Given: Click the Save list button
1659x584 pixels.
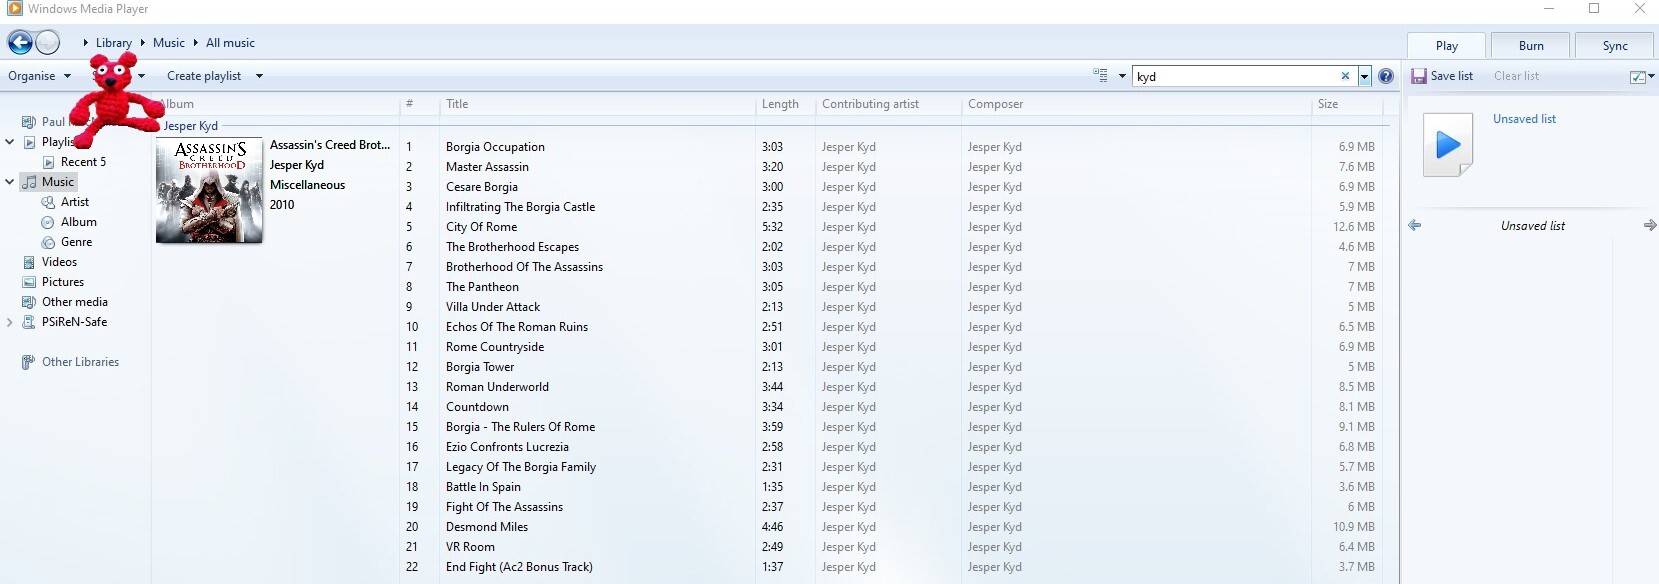Looking at the screenshot, I should 1442,76.
